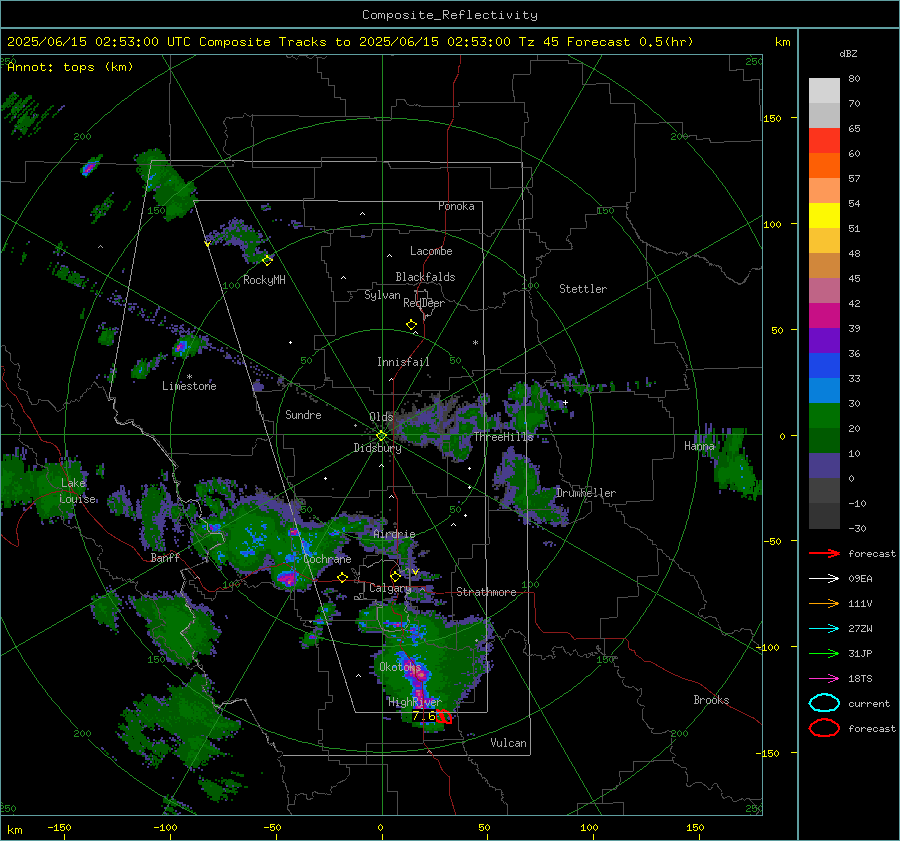Select the white 09EA arrow legend icon
Screen dimensions: 900x841
tap(824, 579)
